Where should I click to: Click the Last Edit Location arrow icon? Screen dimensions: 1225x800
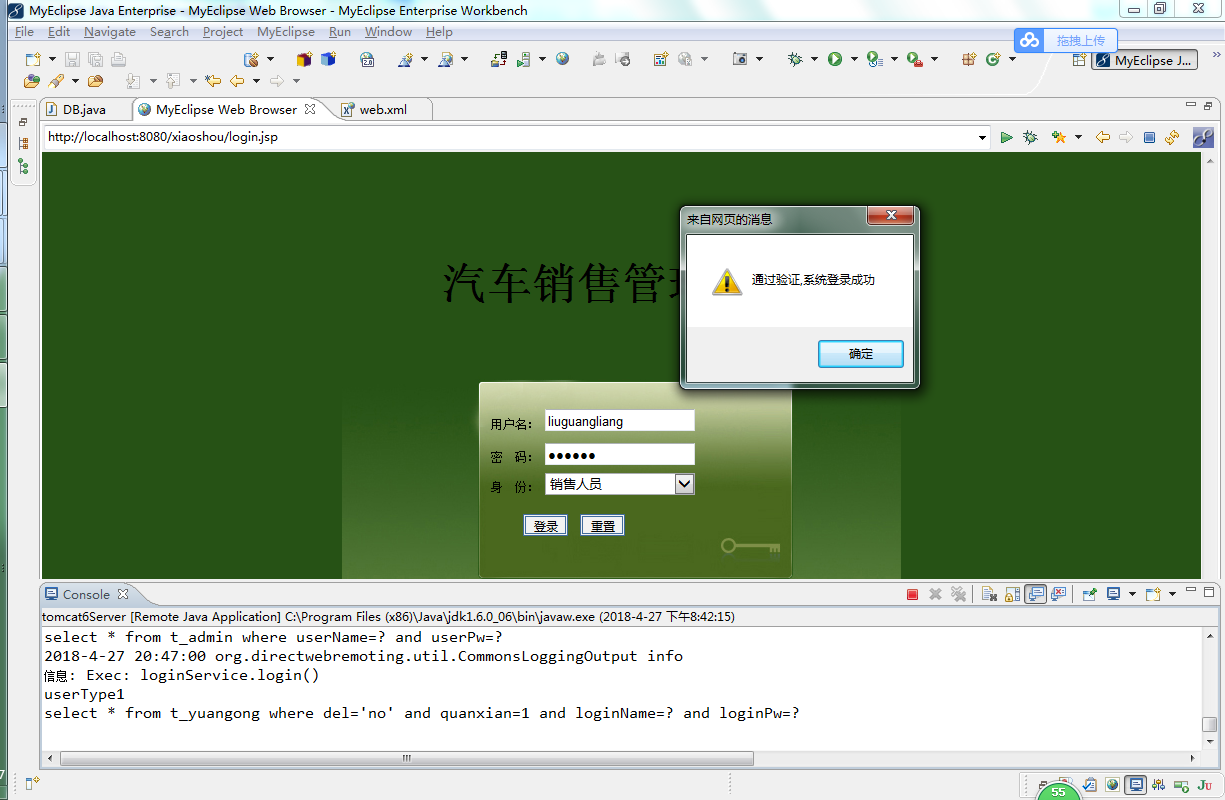[x=212, y=81]
